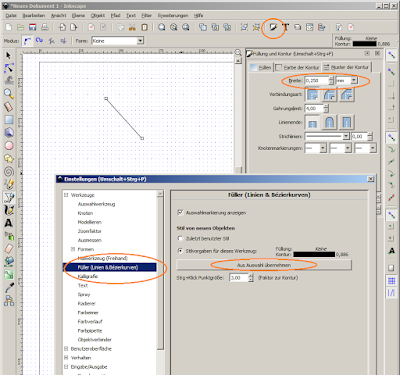400x375 pixels.
Task: Activate Spiro path mode toggle
Action: [x=39, y=41]
